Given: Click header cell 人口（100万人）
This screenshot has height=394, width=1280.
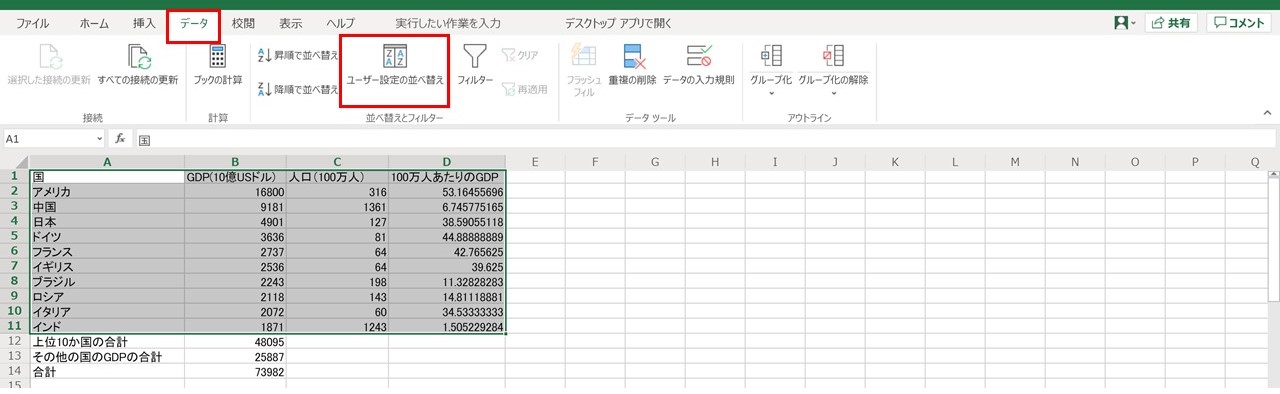Looking at the screenshot, I should point(337,176).
